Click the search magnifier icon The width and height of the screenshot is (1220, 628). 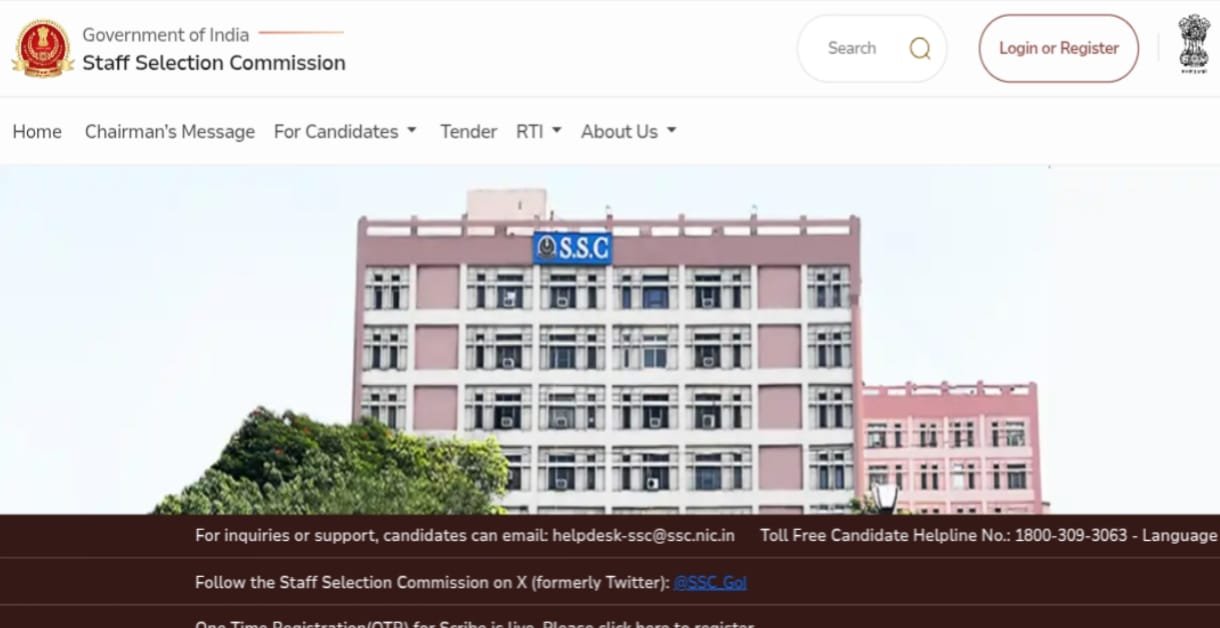[919, 48]
